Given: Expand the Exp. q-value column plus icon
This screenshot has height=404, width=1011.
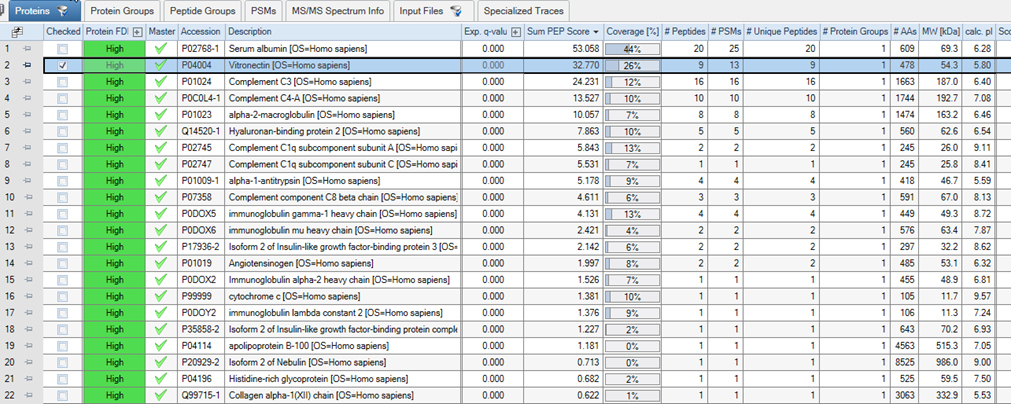Looking at the screenshot, I should 516,32.
